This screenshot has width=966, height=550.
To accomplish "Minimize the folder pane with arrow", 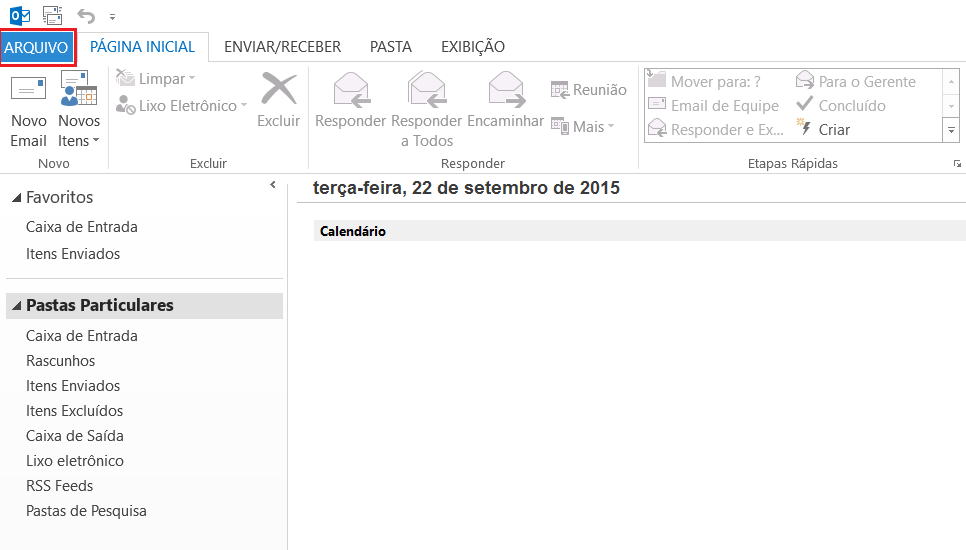I will (273, 186).
